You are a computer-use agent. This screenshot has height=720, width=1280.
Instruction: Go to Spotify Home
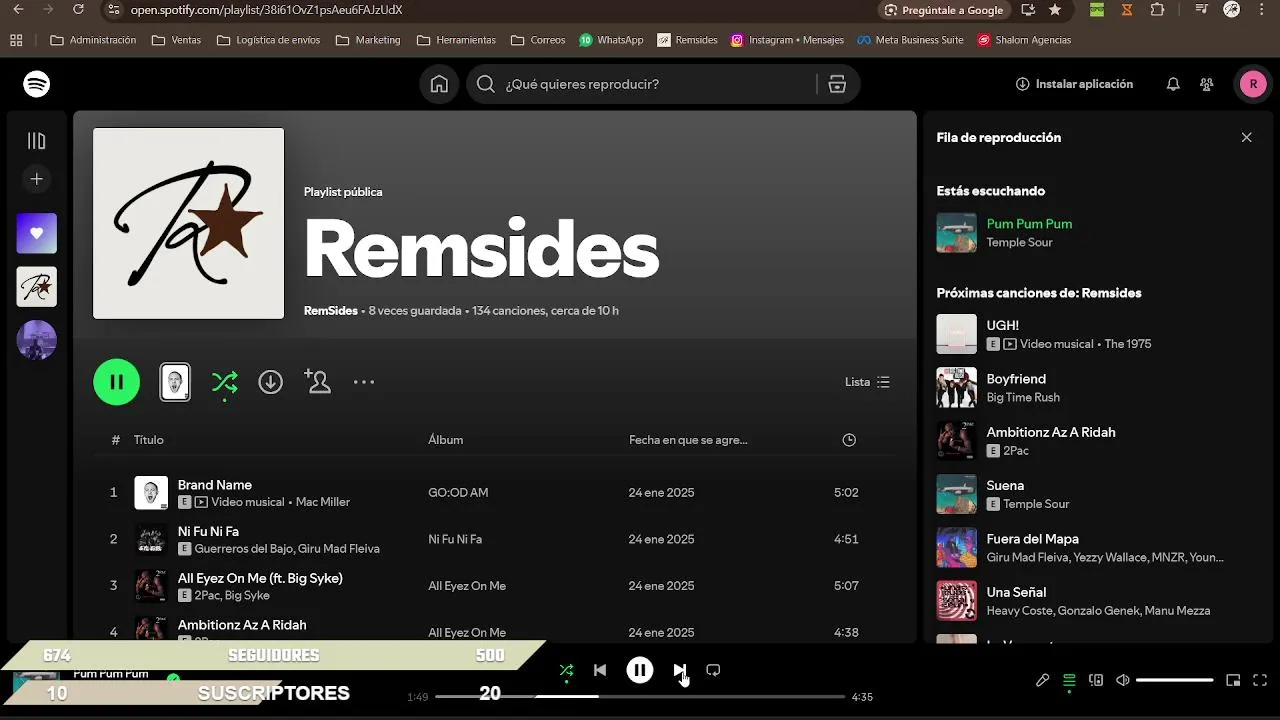click(439, 84)
